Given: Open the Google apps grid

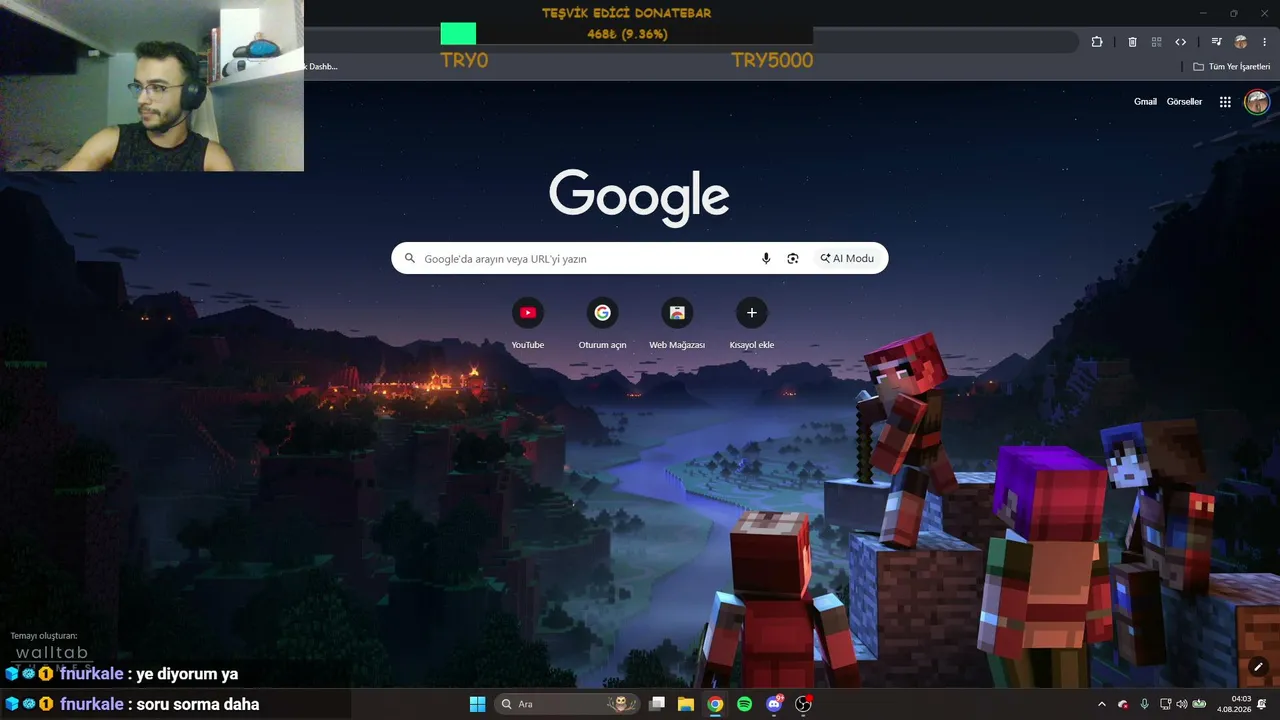Looking at the screenshot, I should (x=1225, y=102).
